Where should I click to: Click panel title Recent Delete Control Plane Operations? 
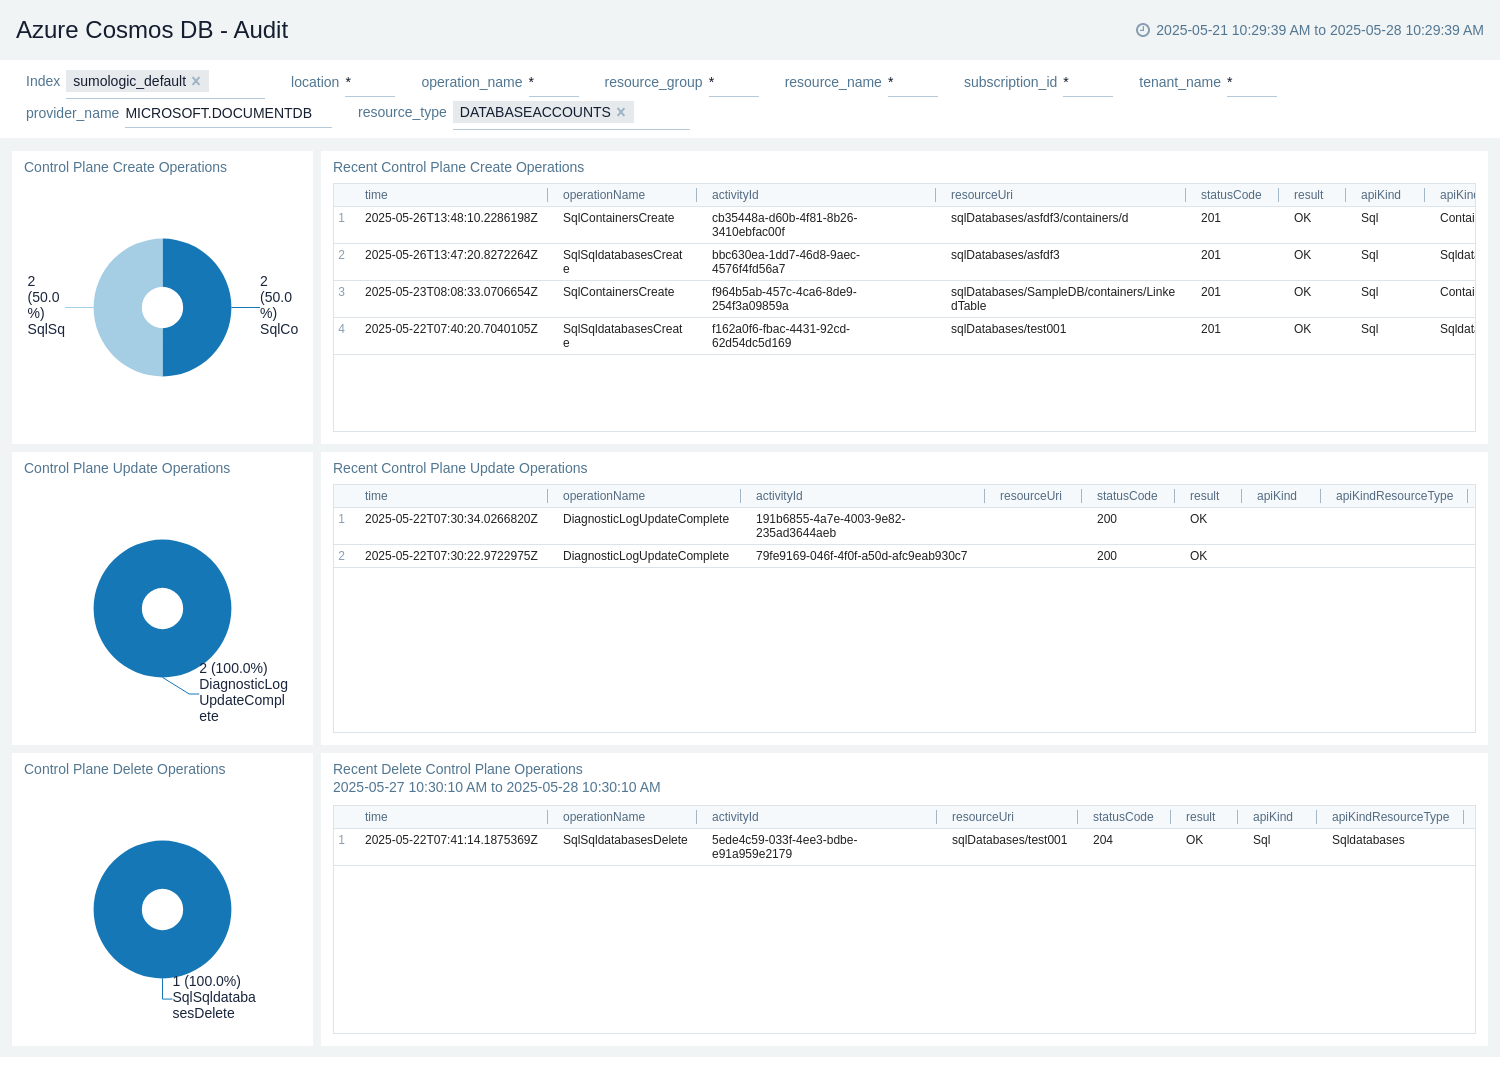(x=457, y=769)
